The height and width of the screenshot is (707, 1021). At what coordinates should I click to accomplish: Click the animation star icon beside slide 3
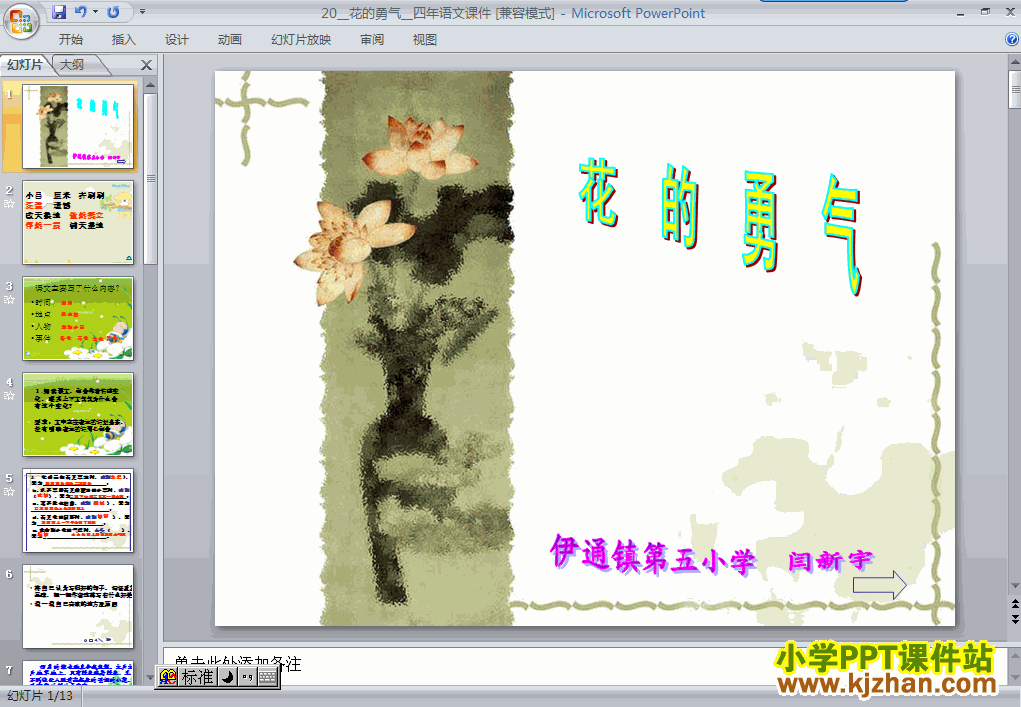9,300
